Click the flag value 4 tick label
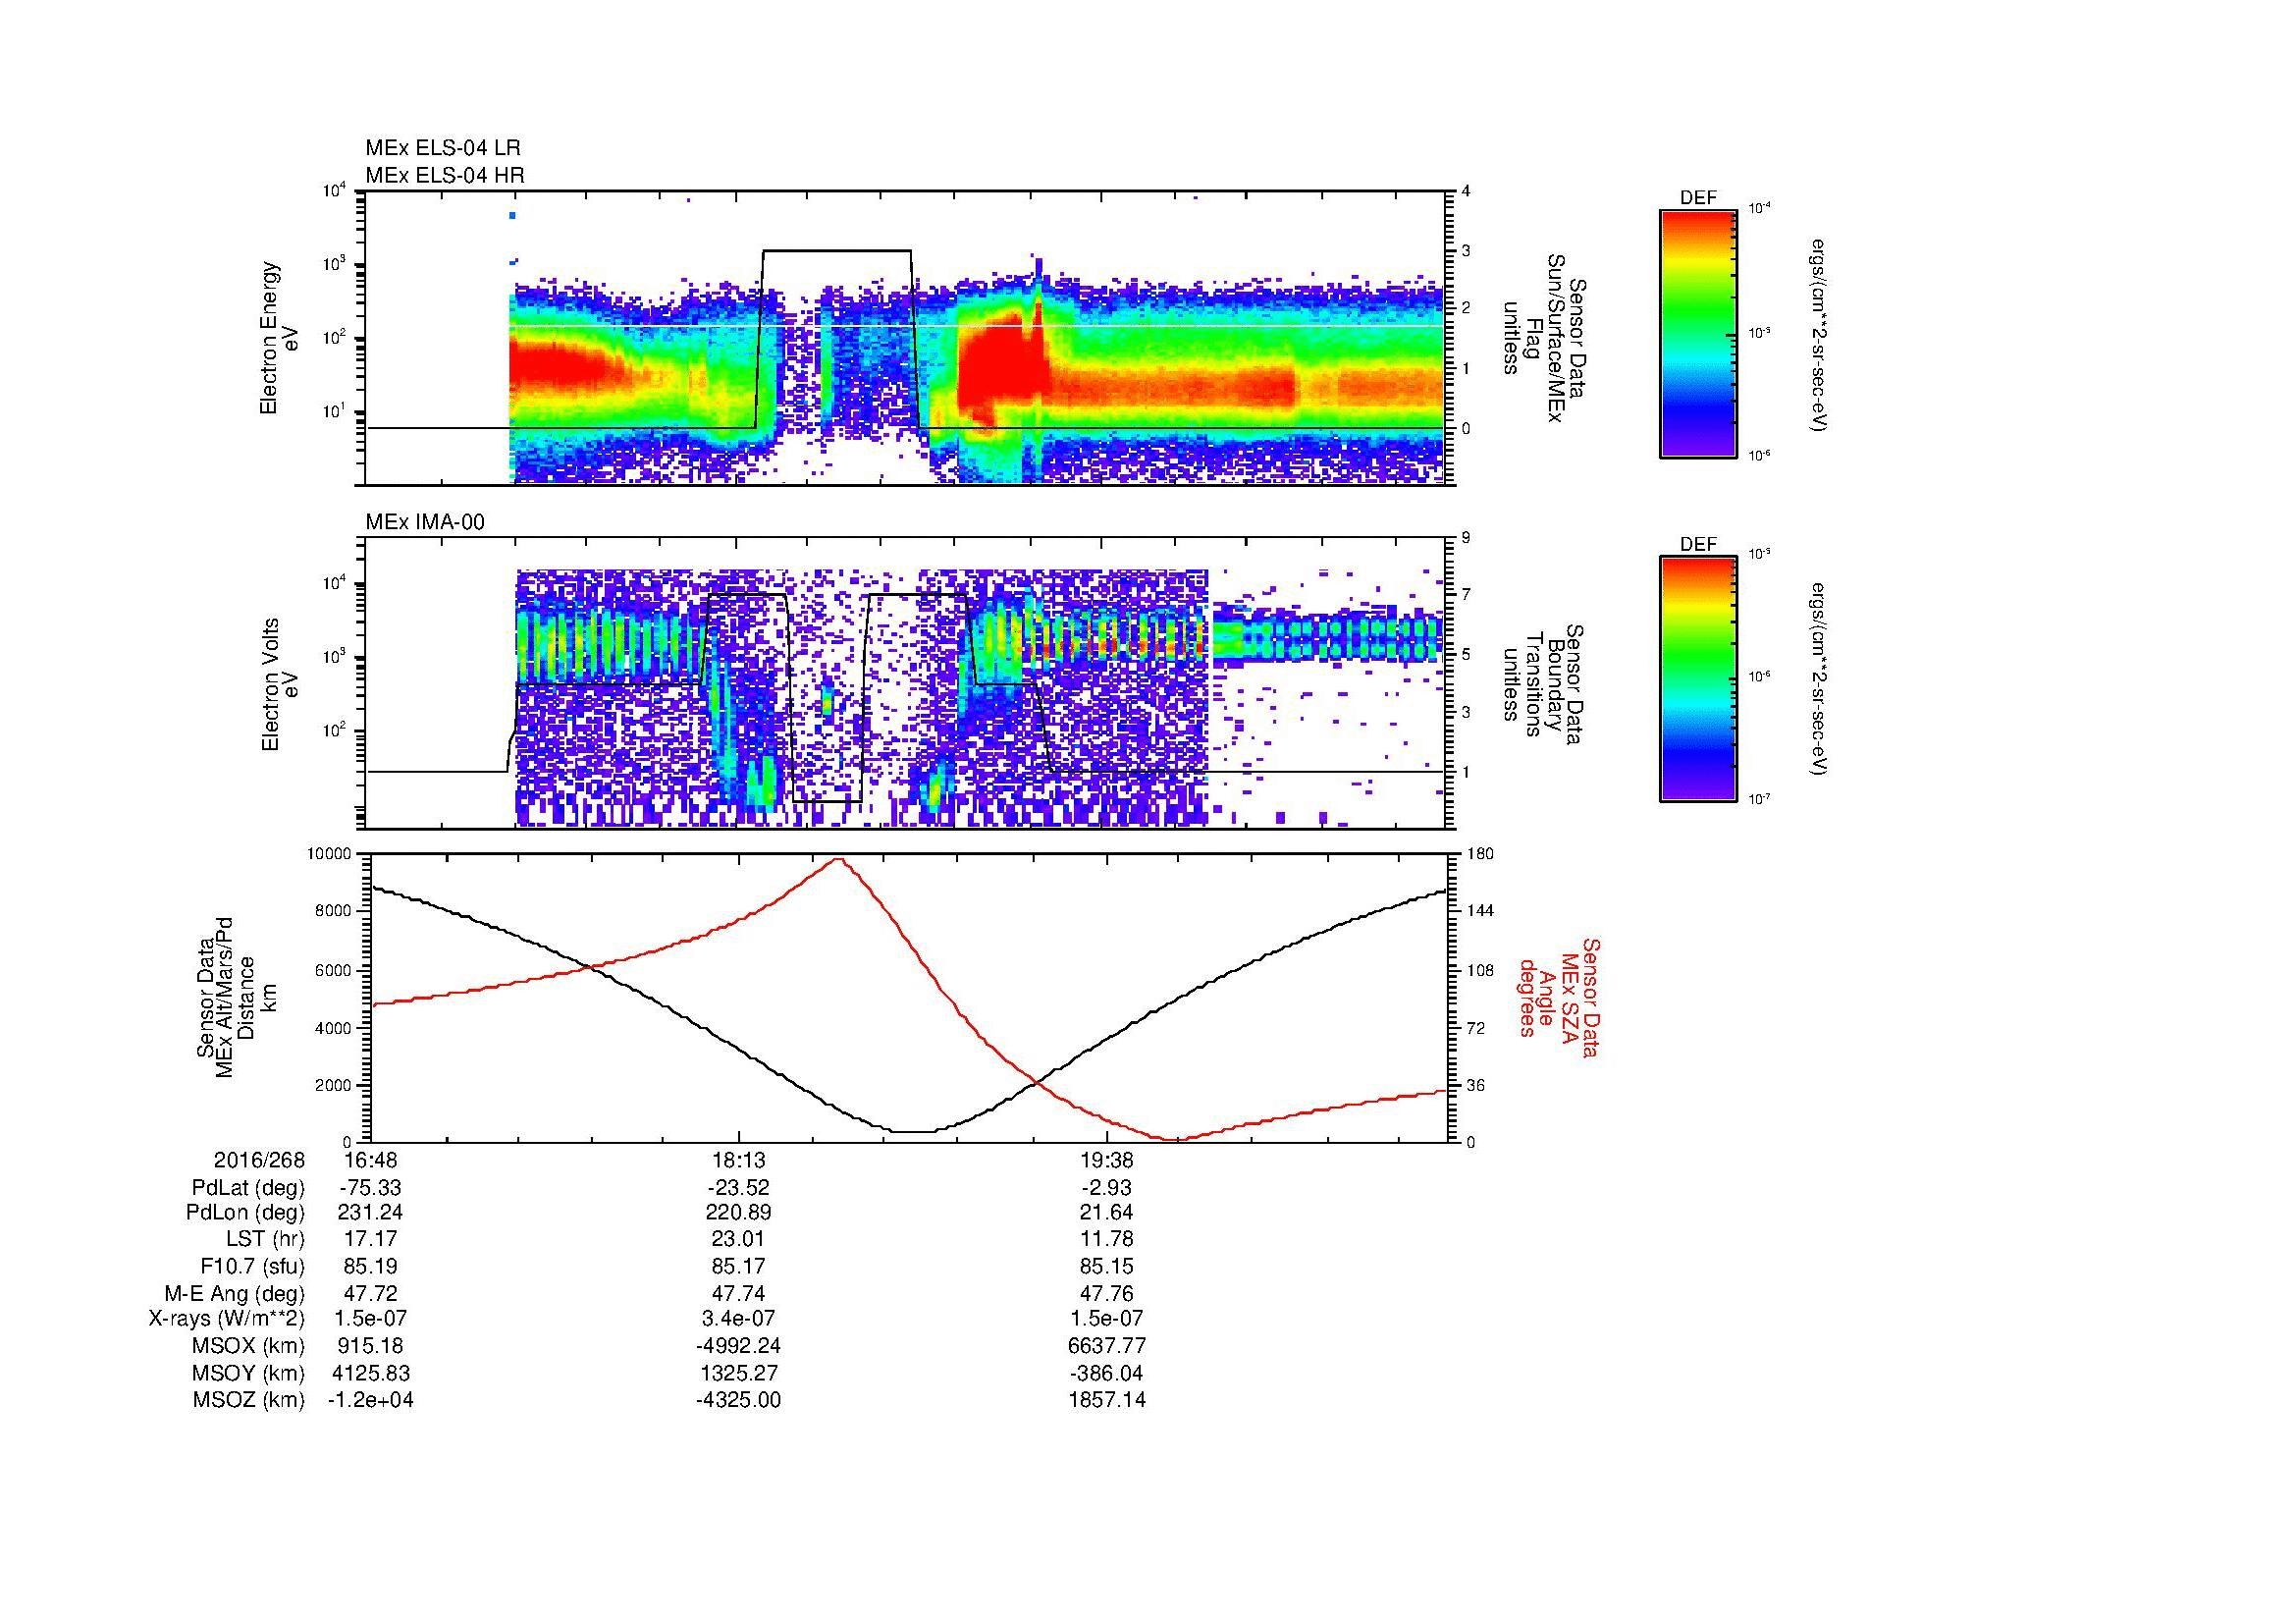This screenshot has width=2296, height=1623. pyautogui.click(x=1466, y=191)
